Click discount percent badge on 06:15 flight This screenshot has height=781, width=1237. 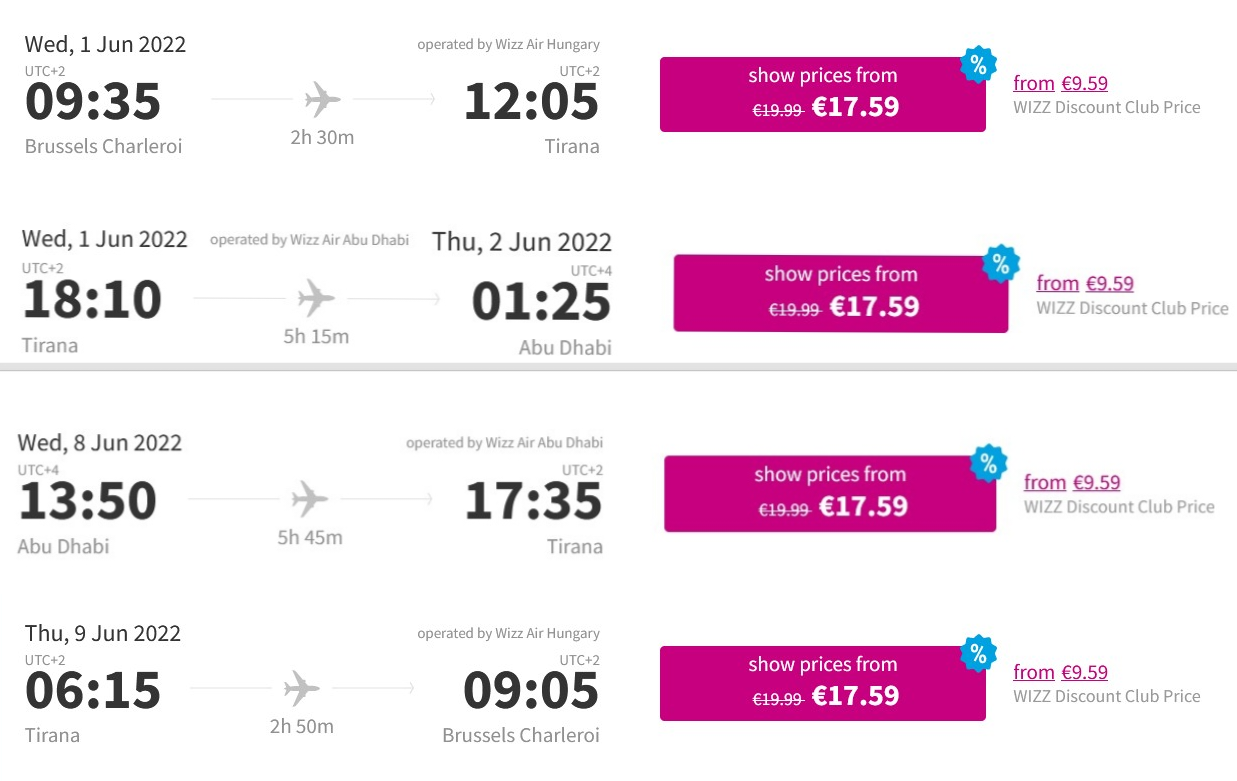(977, 654)
